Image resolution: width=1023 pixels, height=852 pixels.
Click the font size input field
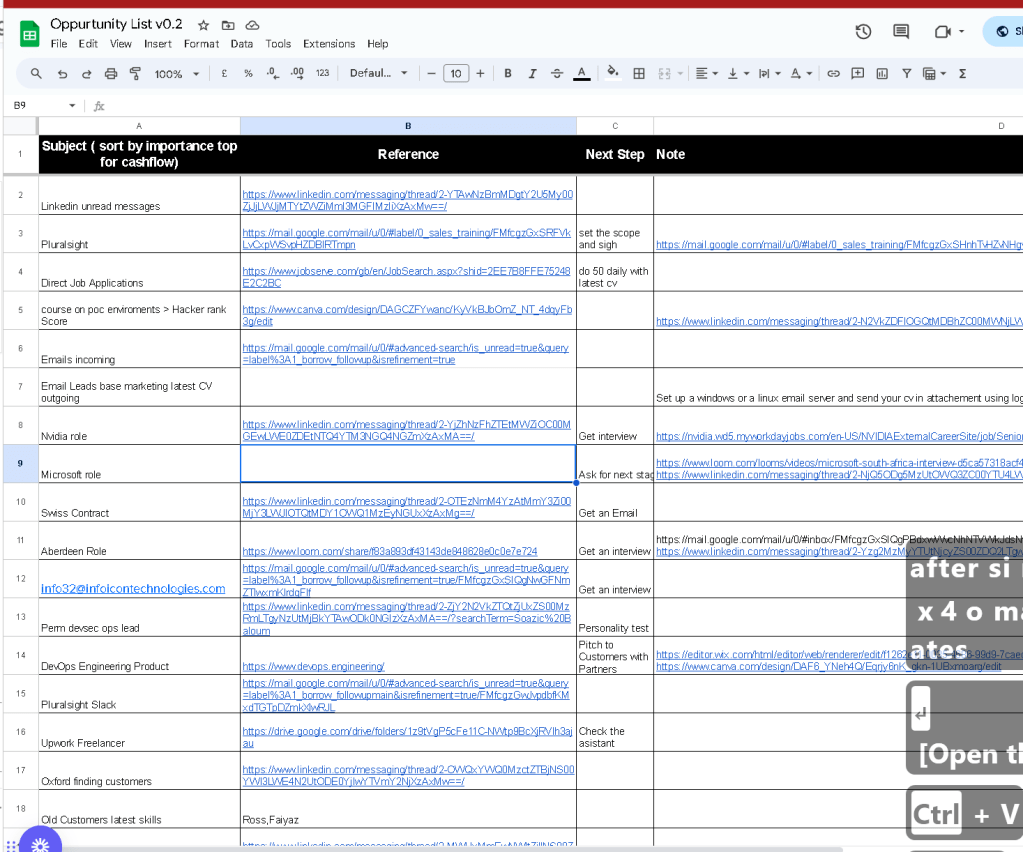(456, 74)
